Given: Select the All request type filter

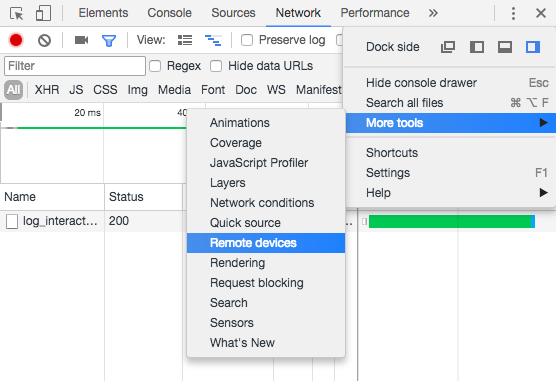Looking at the screenshot, I should (x=13, y=90).
